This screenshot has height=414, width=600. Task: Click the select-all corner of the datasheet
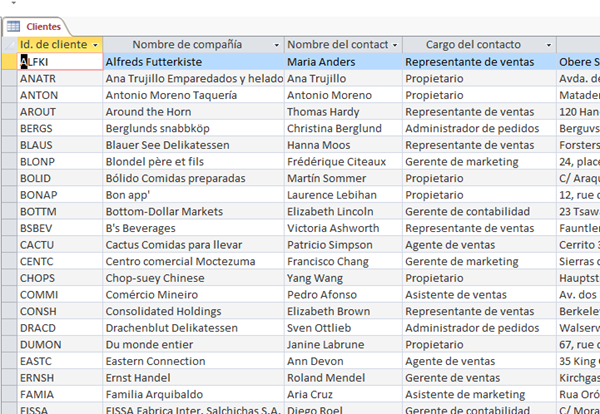9,45
